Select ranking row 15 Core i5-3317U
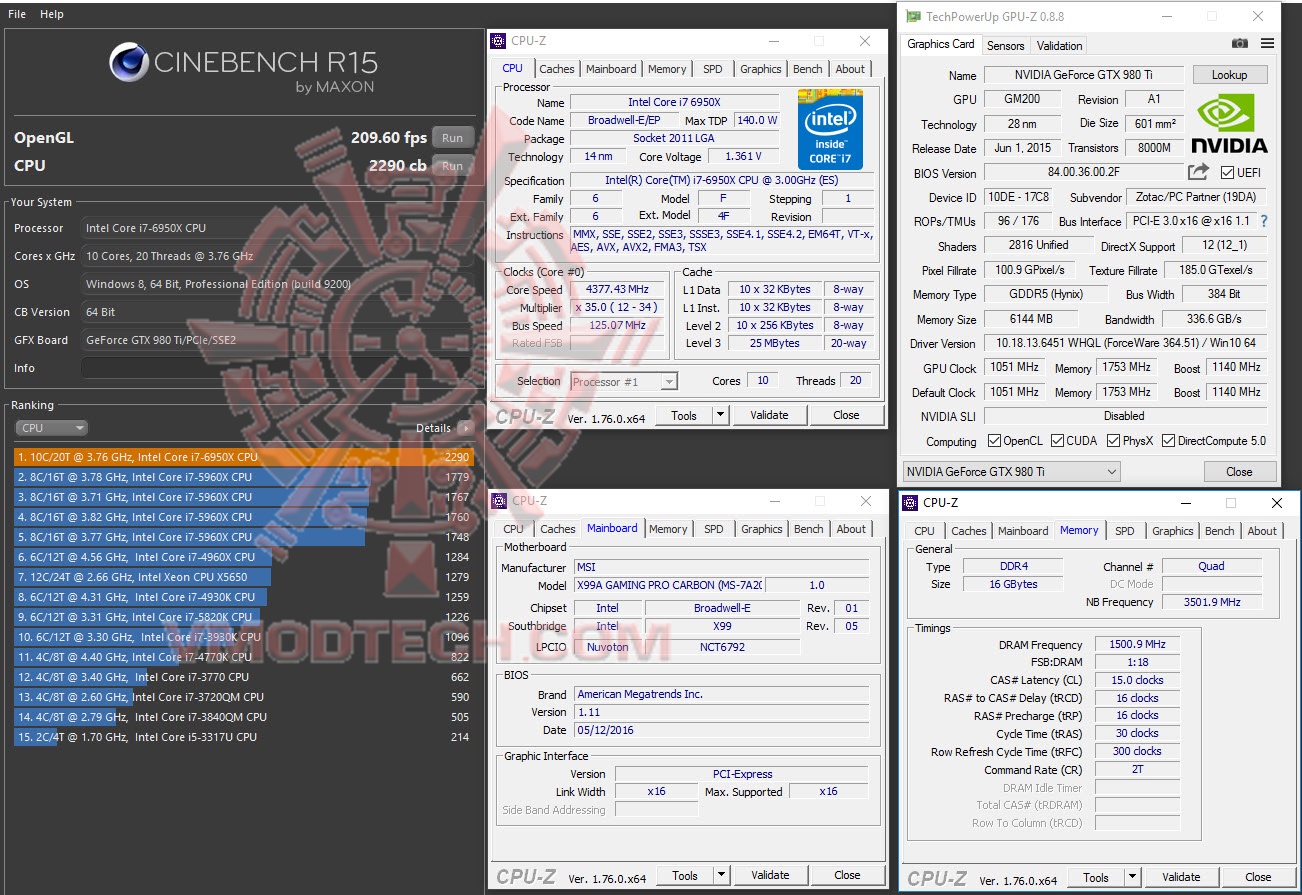1302x895 pixels. [244, 737]
